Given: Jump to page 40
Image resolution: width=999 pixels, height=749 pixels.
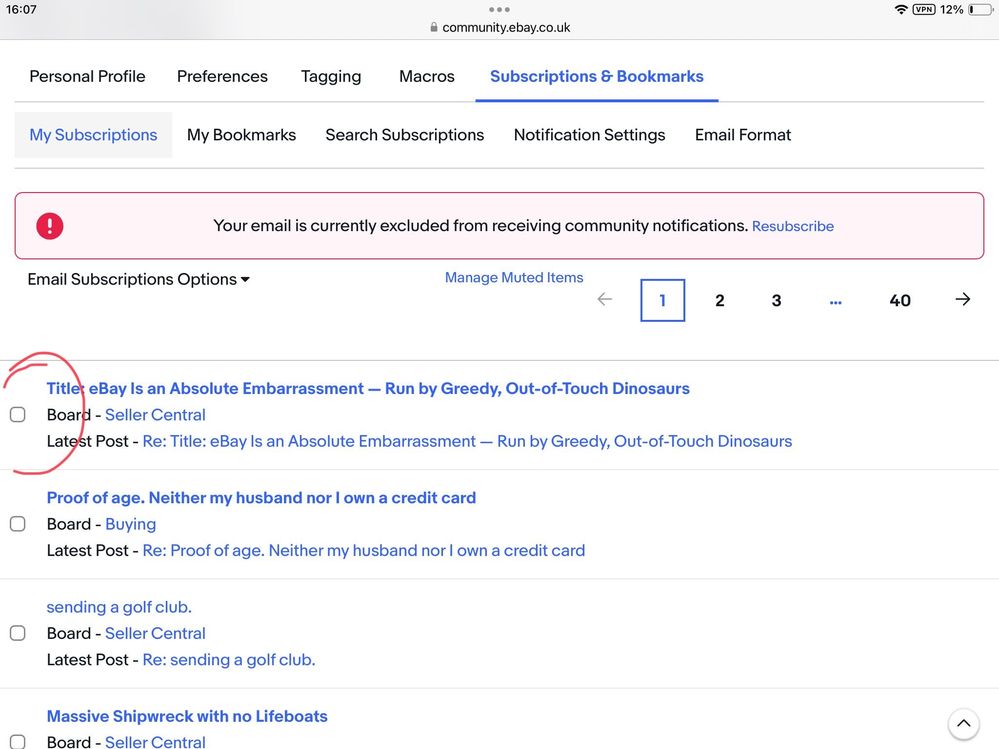Looking at the screenshot, I should coord(900,300).
